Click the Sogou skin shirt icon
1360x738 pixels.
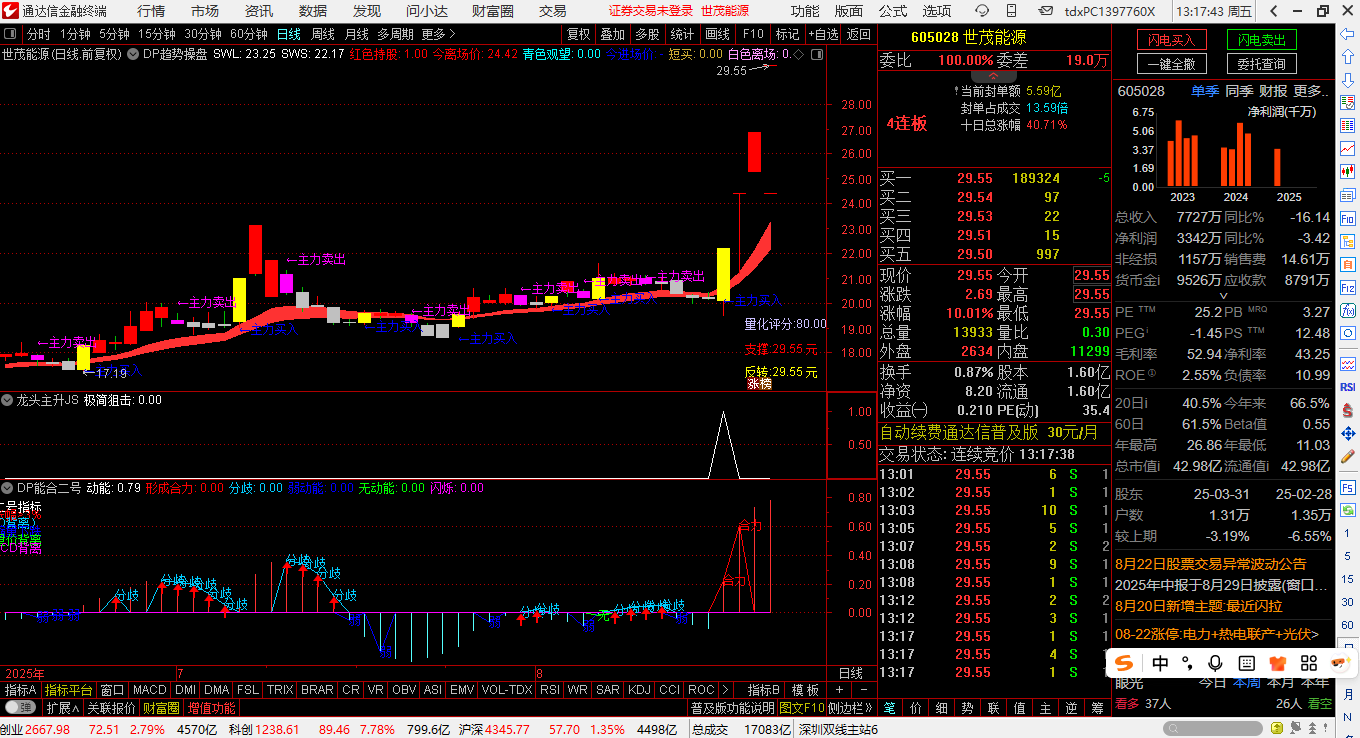(x=1276, y=664)
